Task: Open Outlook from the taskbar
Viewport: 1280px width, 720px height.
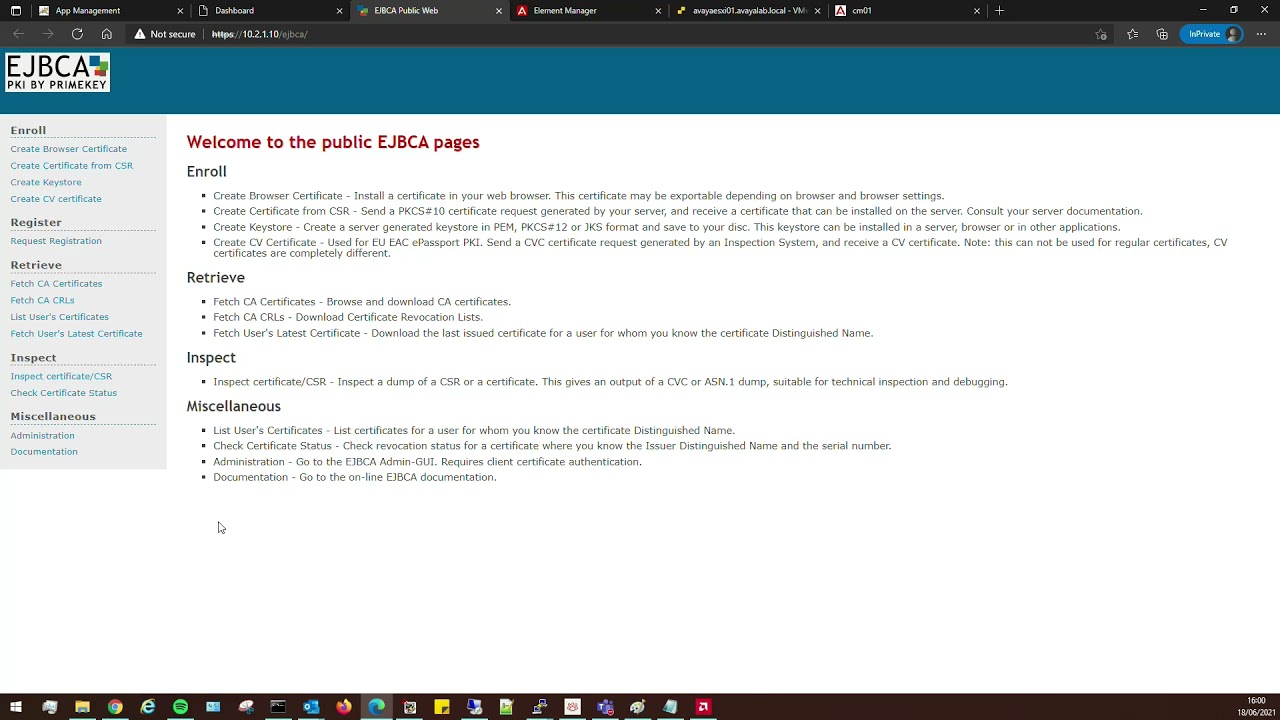Action: tap(311, 707)
